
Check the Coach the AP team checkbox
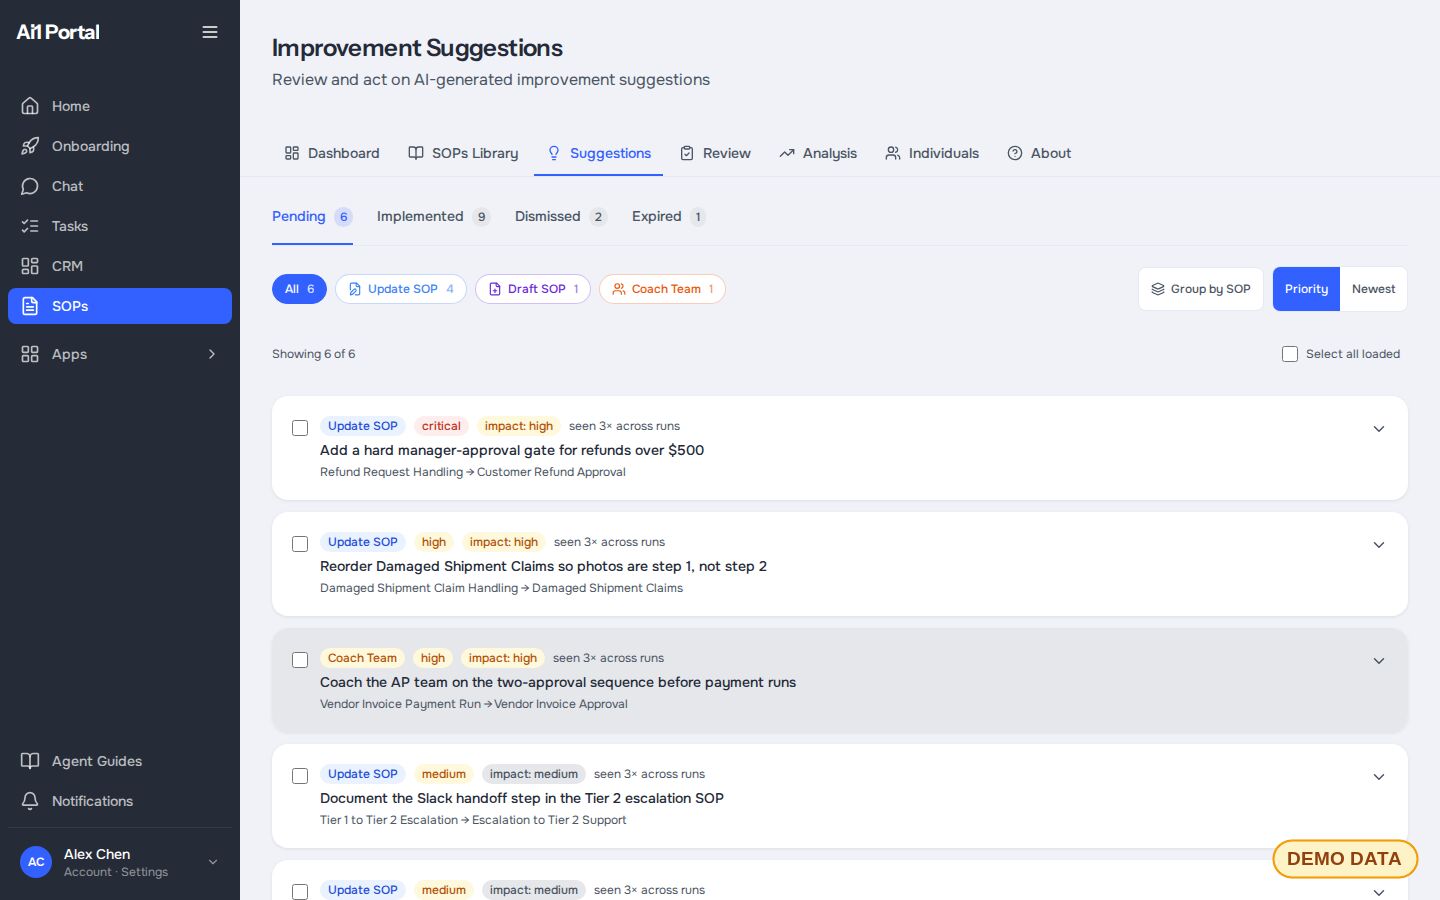300,660
